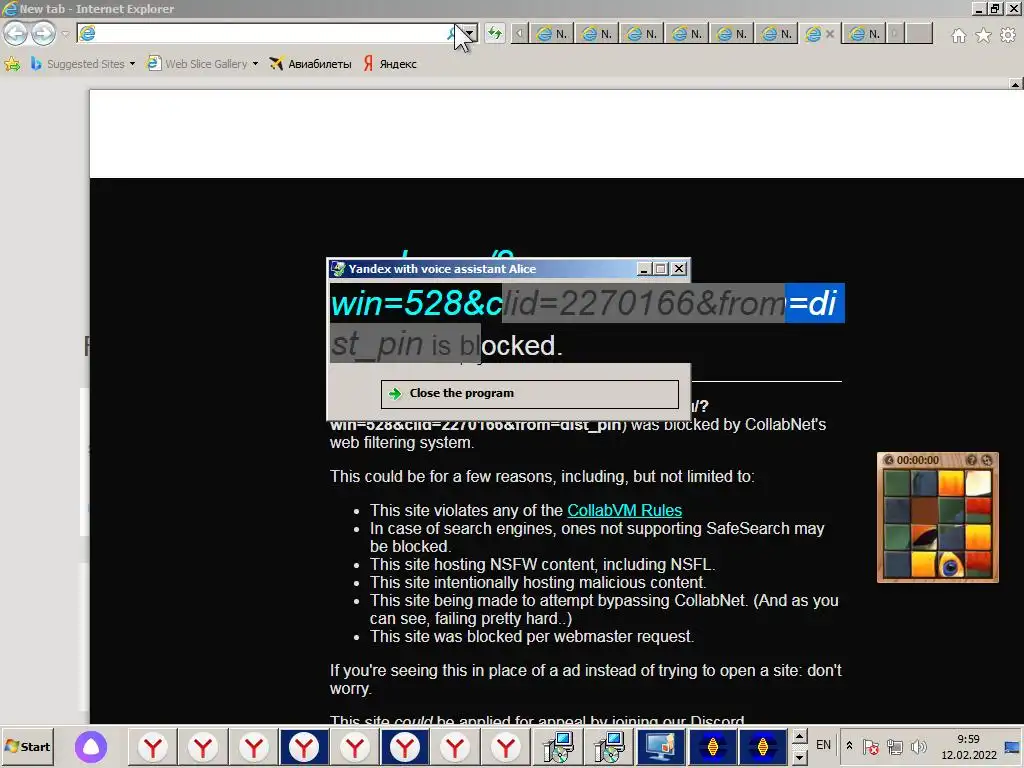Open volume speaker tray icon

pyautogui.click(x=918, y=746)
